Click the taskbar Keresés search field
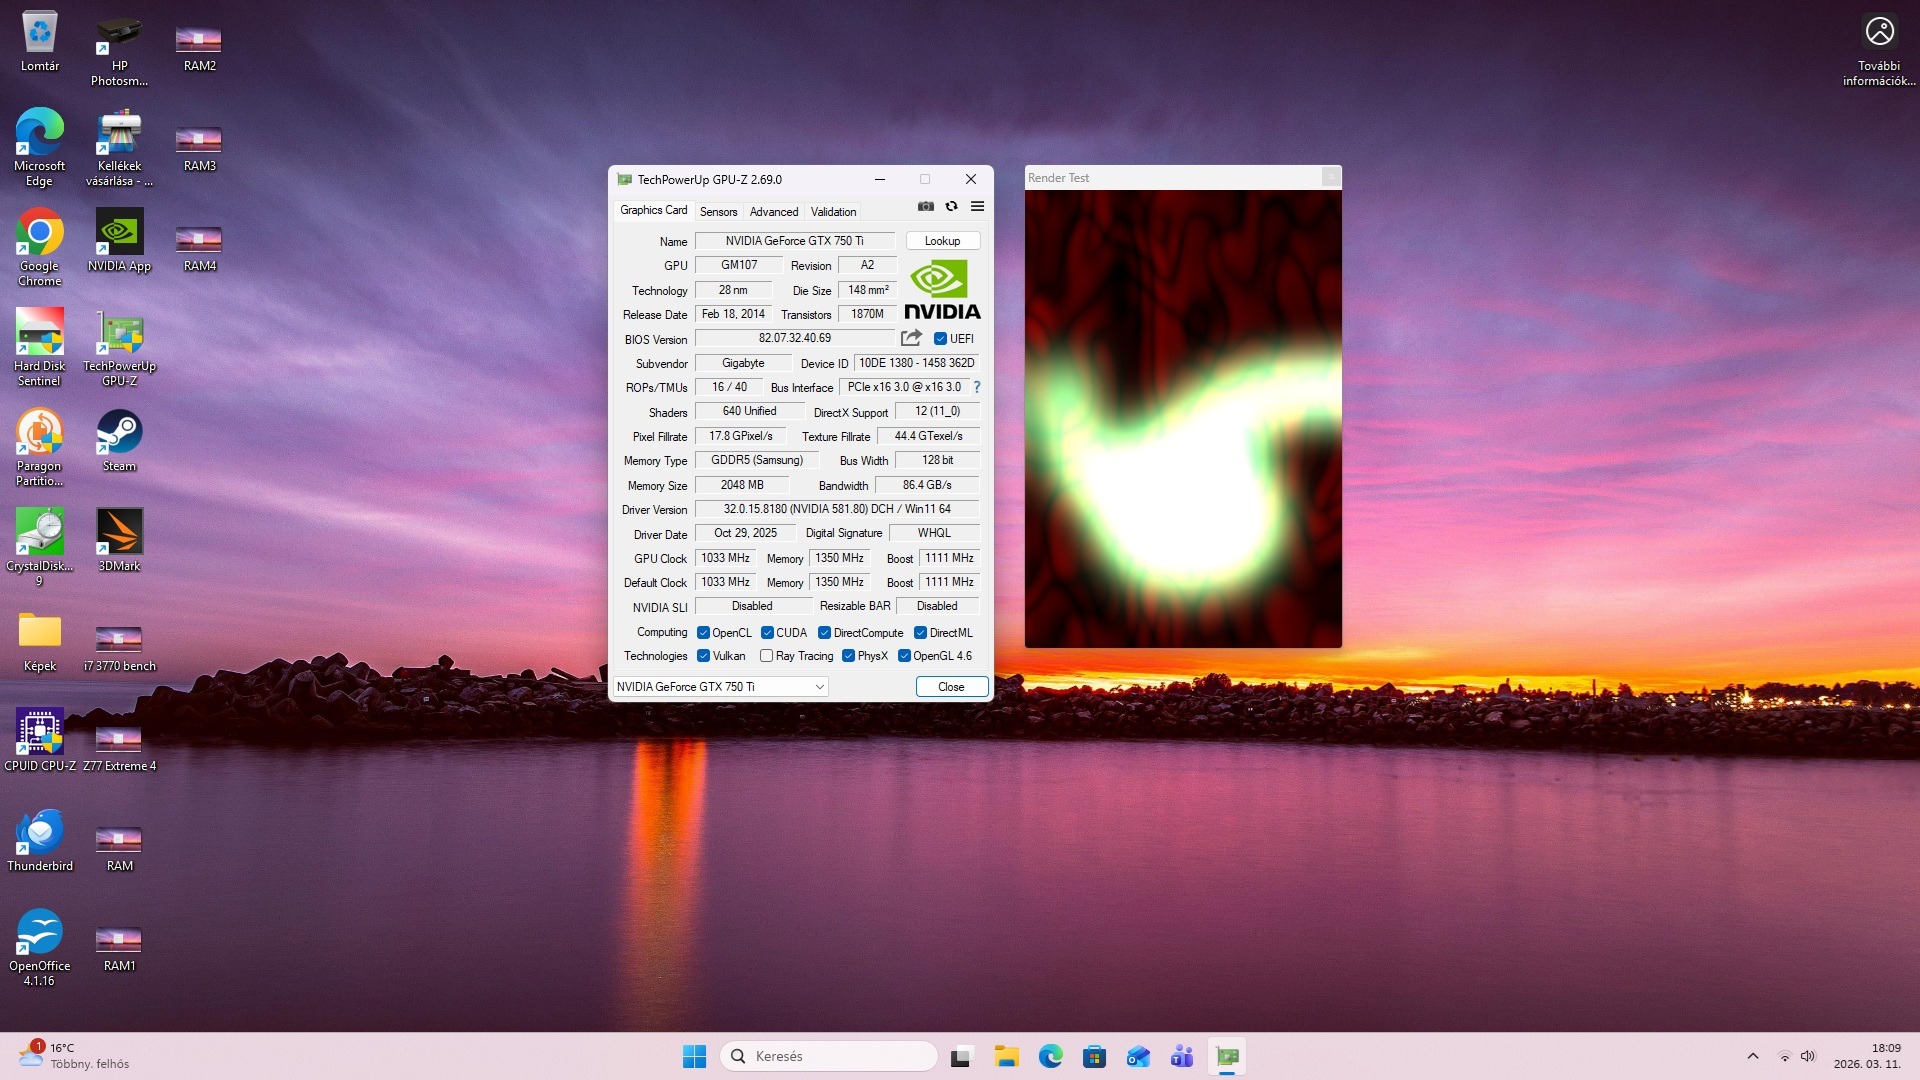This screenshot has height=1080, width=1920. coord(828,1056)
